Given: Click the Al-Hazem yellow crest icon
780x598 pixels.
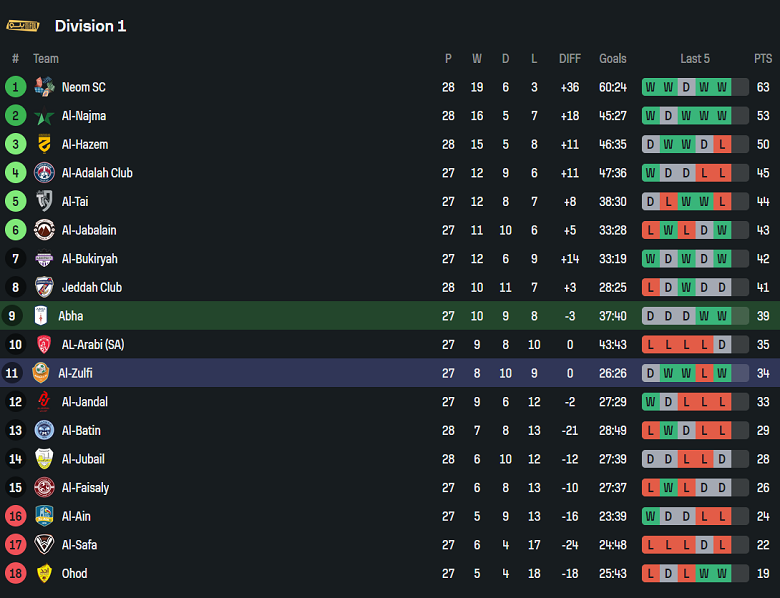Looking at the screenshot, I should click(44, 144).
